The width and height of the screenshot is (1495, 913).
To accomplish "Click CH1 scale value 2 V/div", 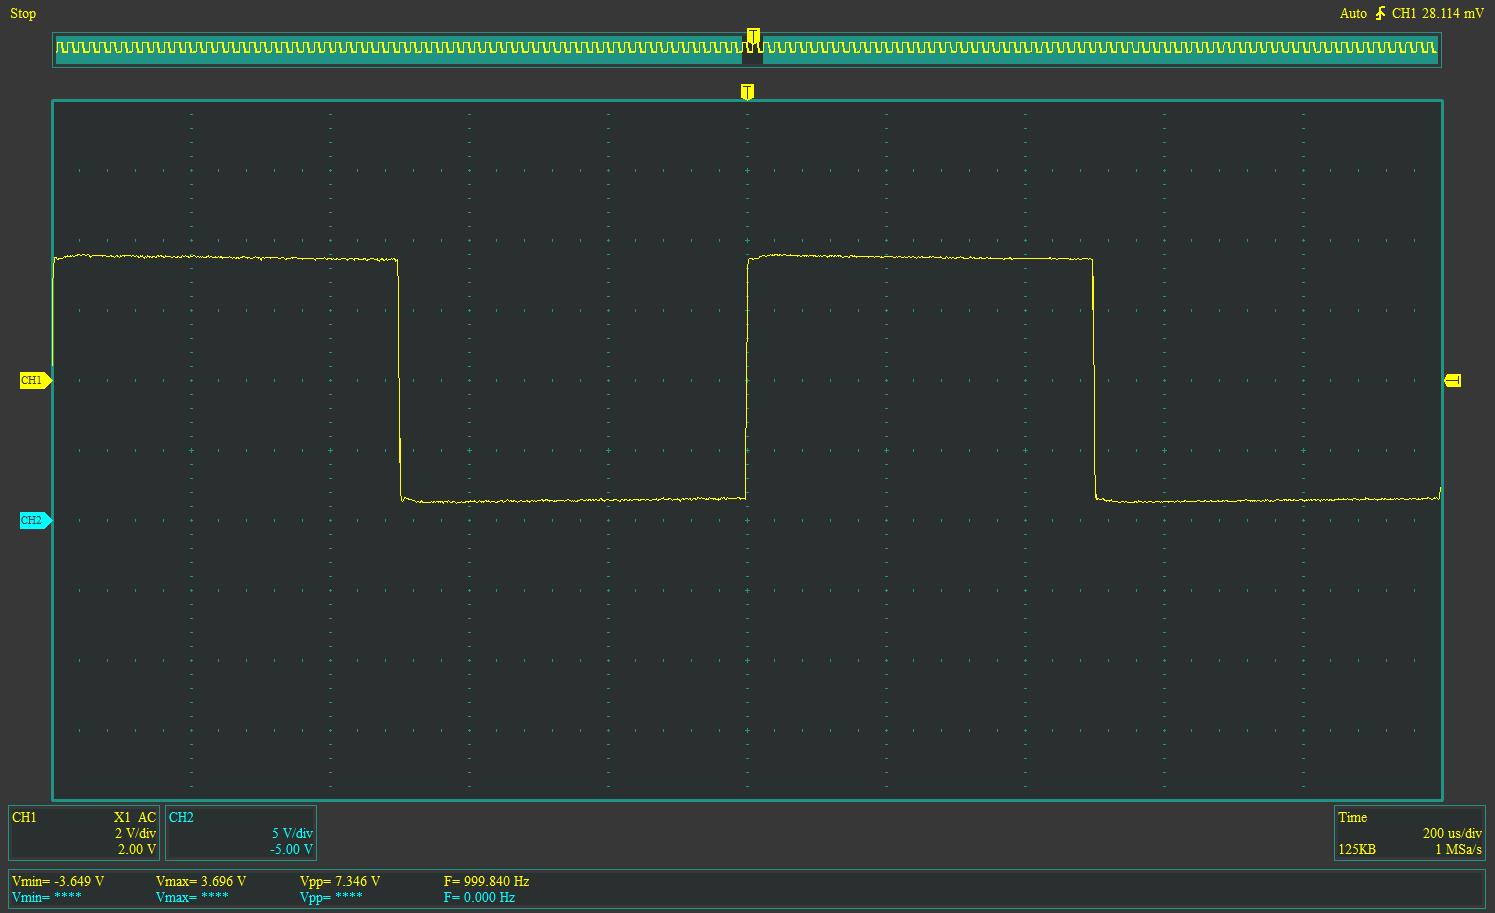I will click(135, 833).
